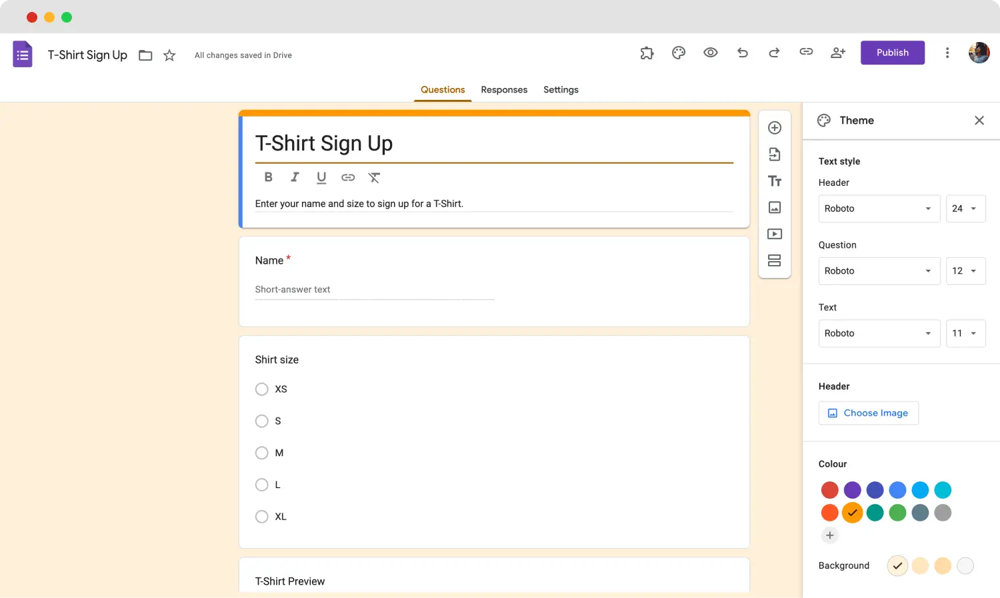
Task: Preview the form
Action: point(710,52)
